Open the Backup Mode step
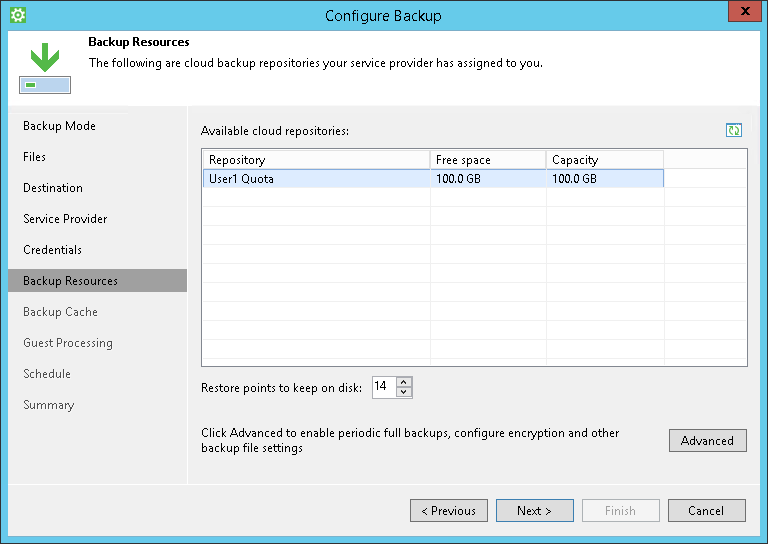The height and width of the screenshot is (544, 768). pos(59,126)
